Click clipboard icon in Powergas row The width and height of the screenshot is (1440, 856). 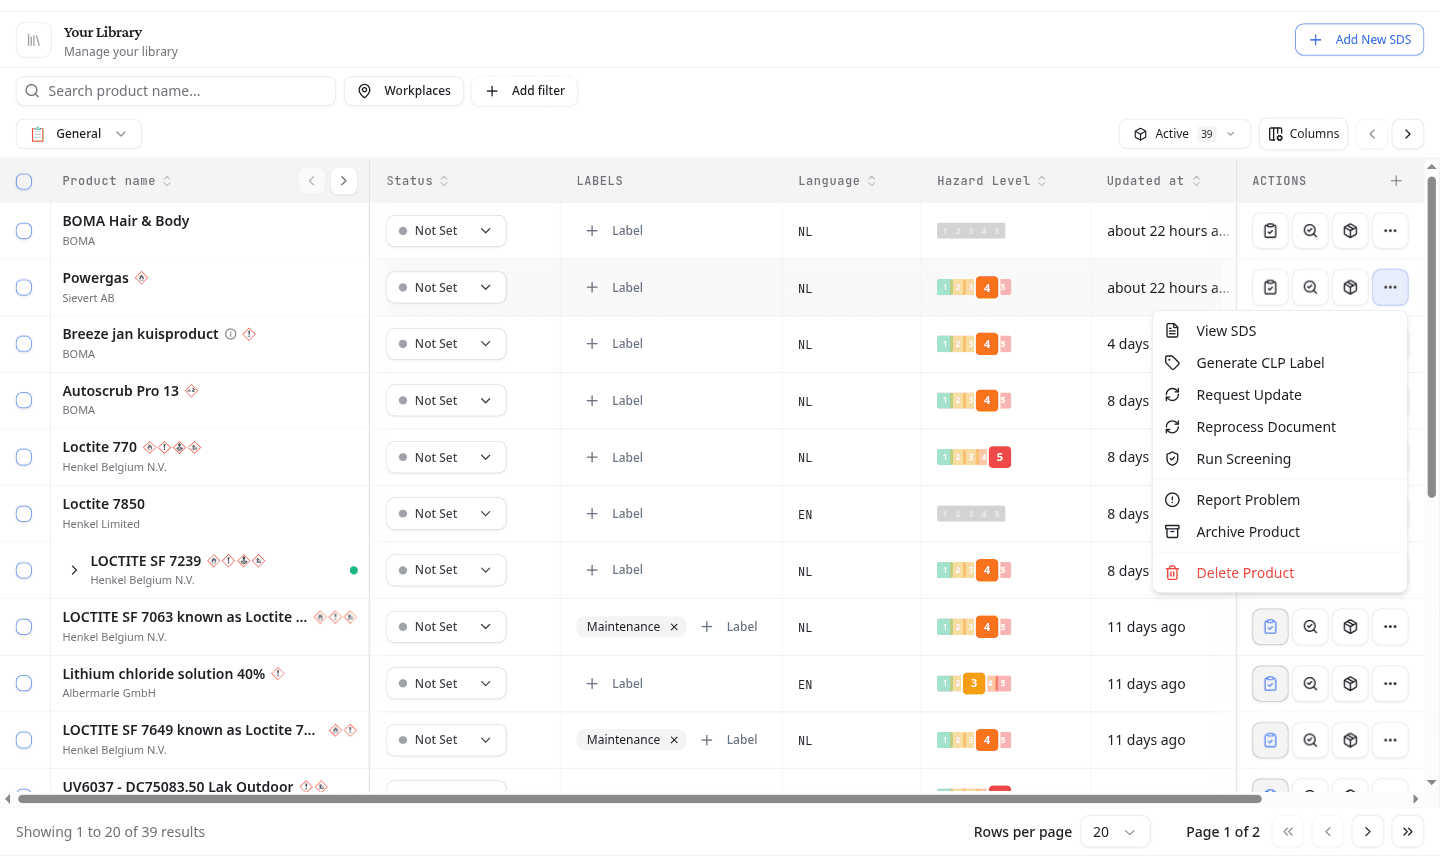pos(1270,288)
